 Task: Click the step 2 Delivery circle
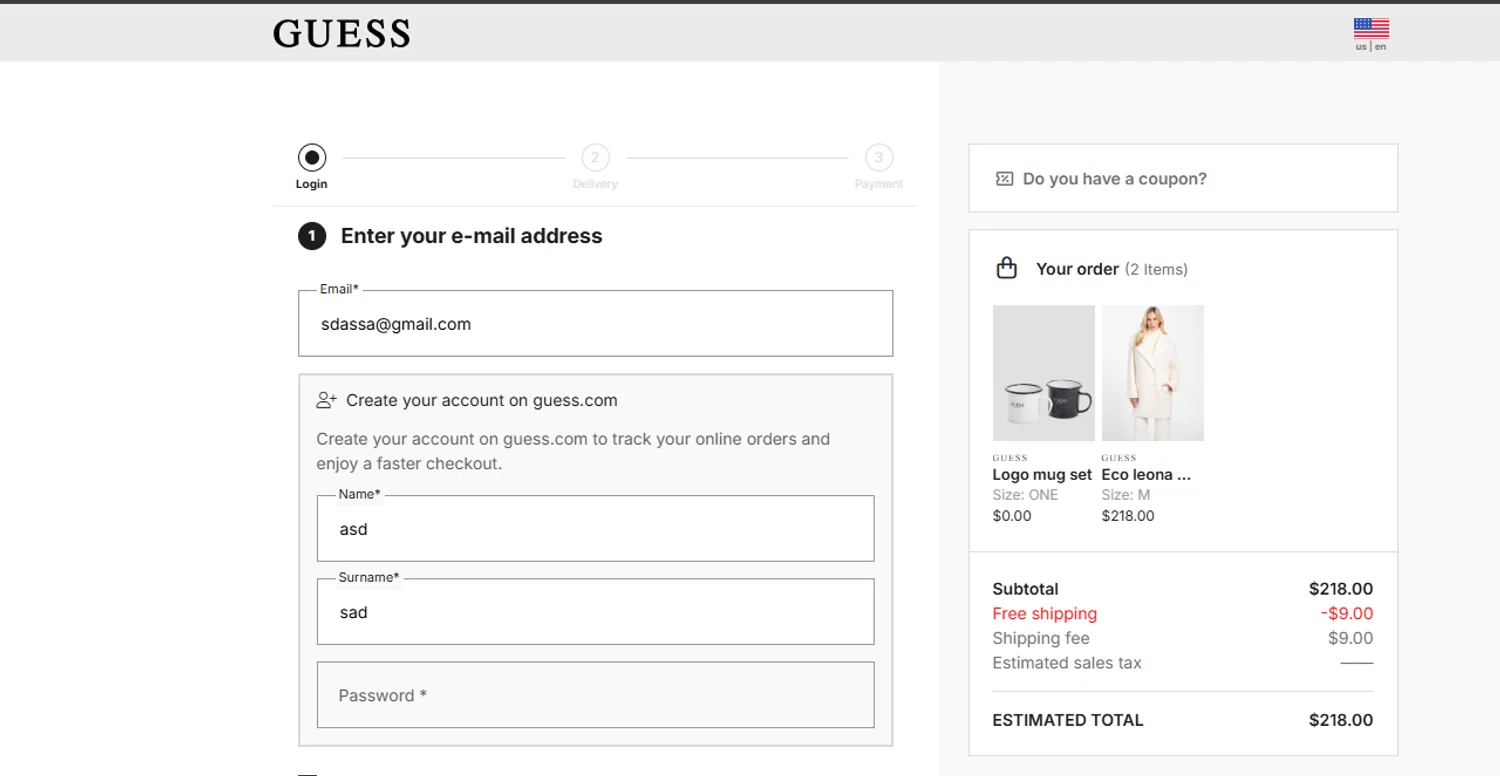click(x=595, y=157)
